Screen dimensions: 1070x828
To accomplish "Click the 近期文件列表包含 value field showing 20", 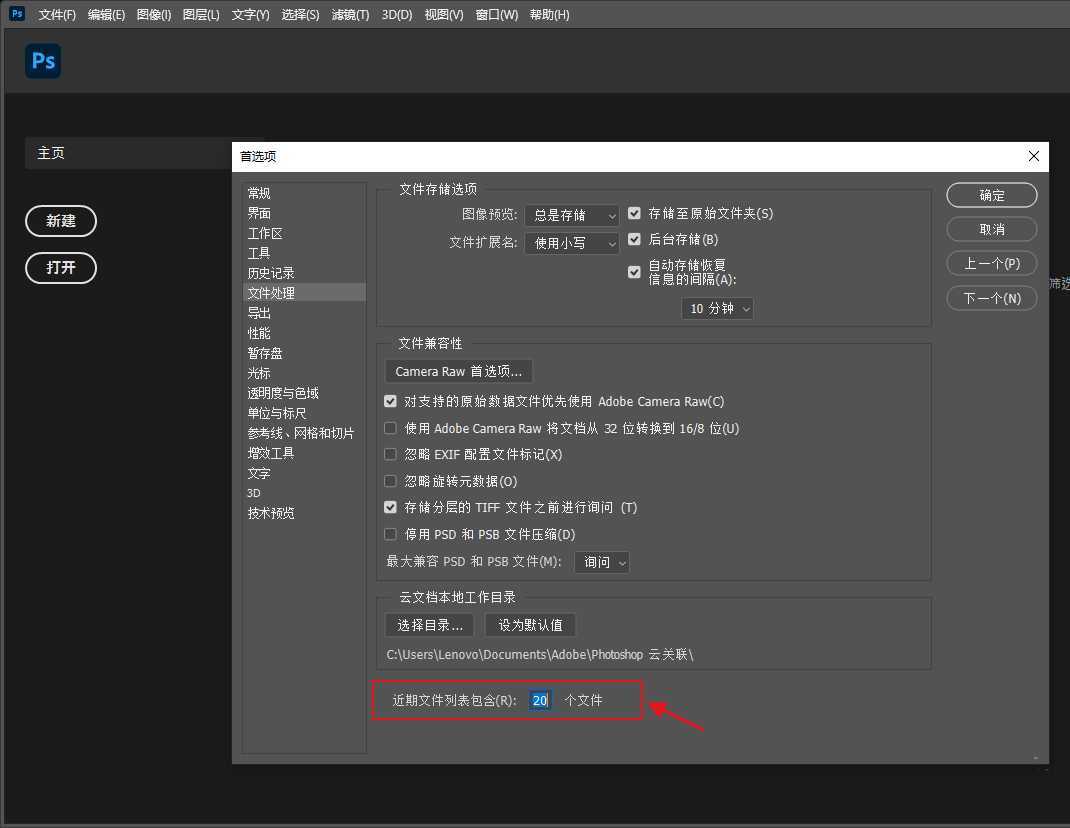I will 539,700.
